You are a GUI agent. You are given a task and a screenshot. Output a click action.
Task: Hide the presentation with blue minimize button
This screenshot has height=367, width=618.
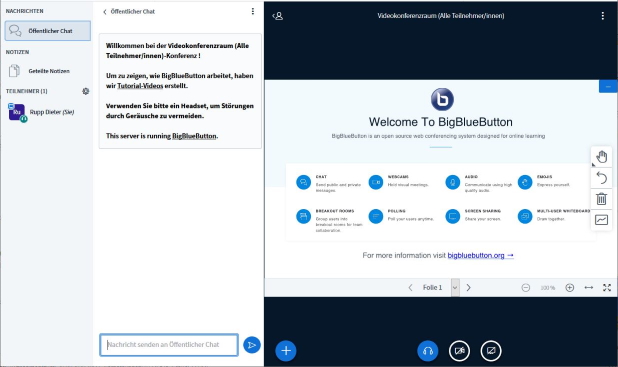coord(608,86)
